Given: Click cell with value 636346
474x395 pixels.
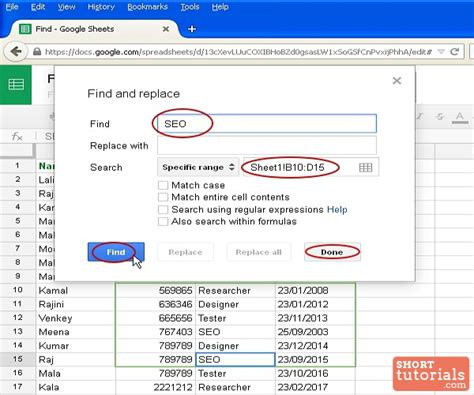Looking at the screenshot, I should tap(155, 304).
